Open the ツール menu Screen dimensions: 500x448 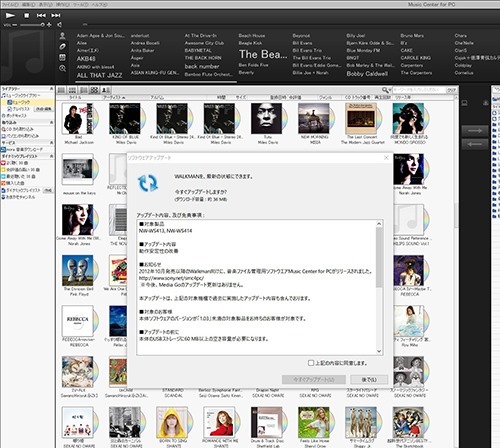(81, 5)
